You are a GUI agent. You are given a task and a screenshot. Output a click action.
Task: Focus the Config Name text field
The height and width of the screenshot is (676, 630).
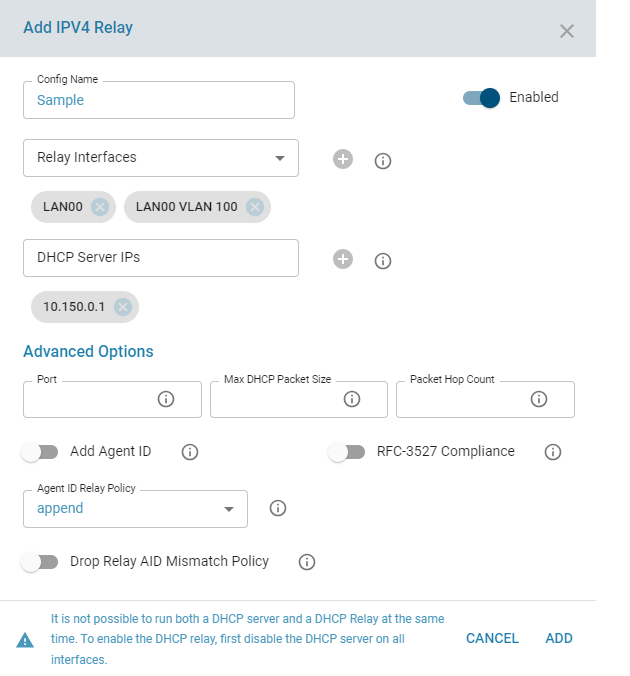click(x=159, y=100)
